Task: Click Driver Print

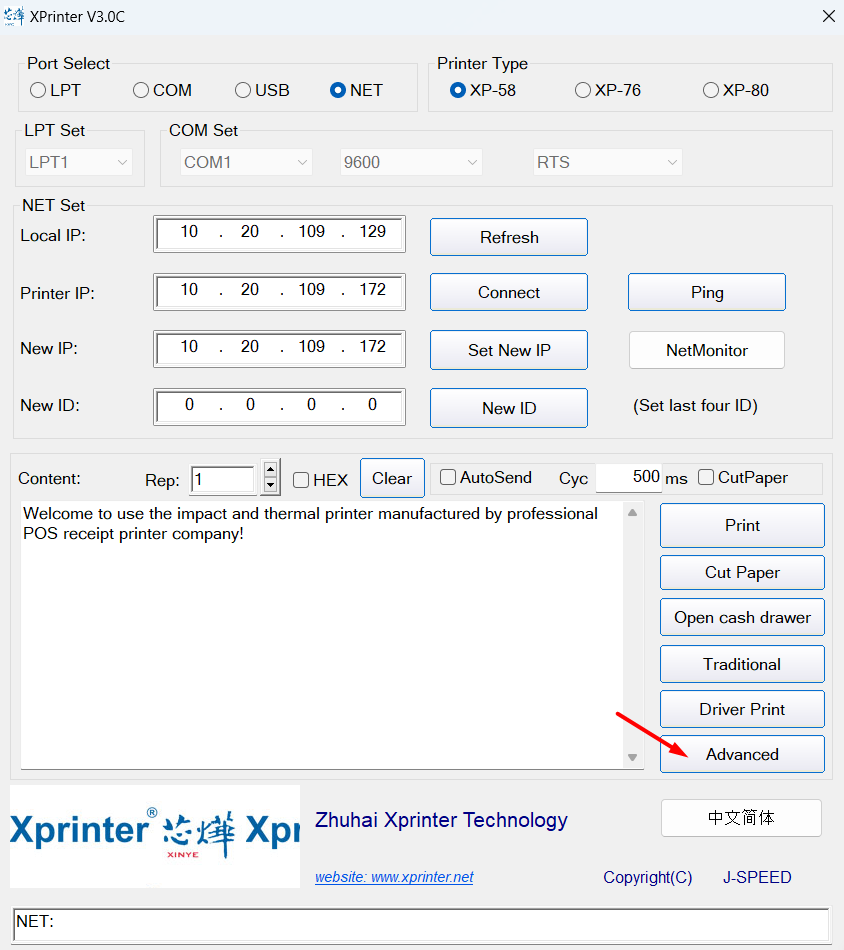Action: click(x=741, y=709)
